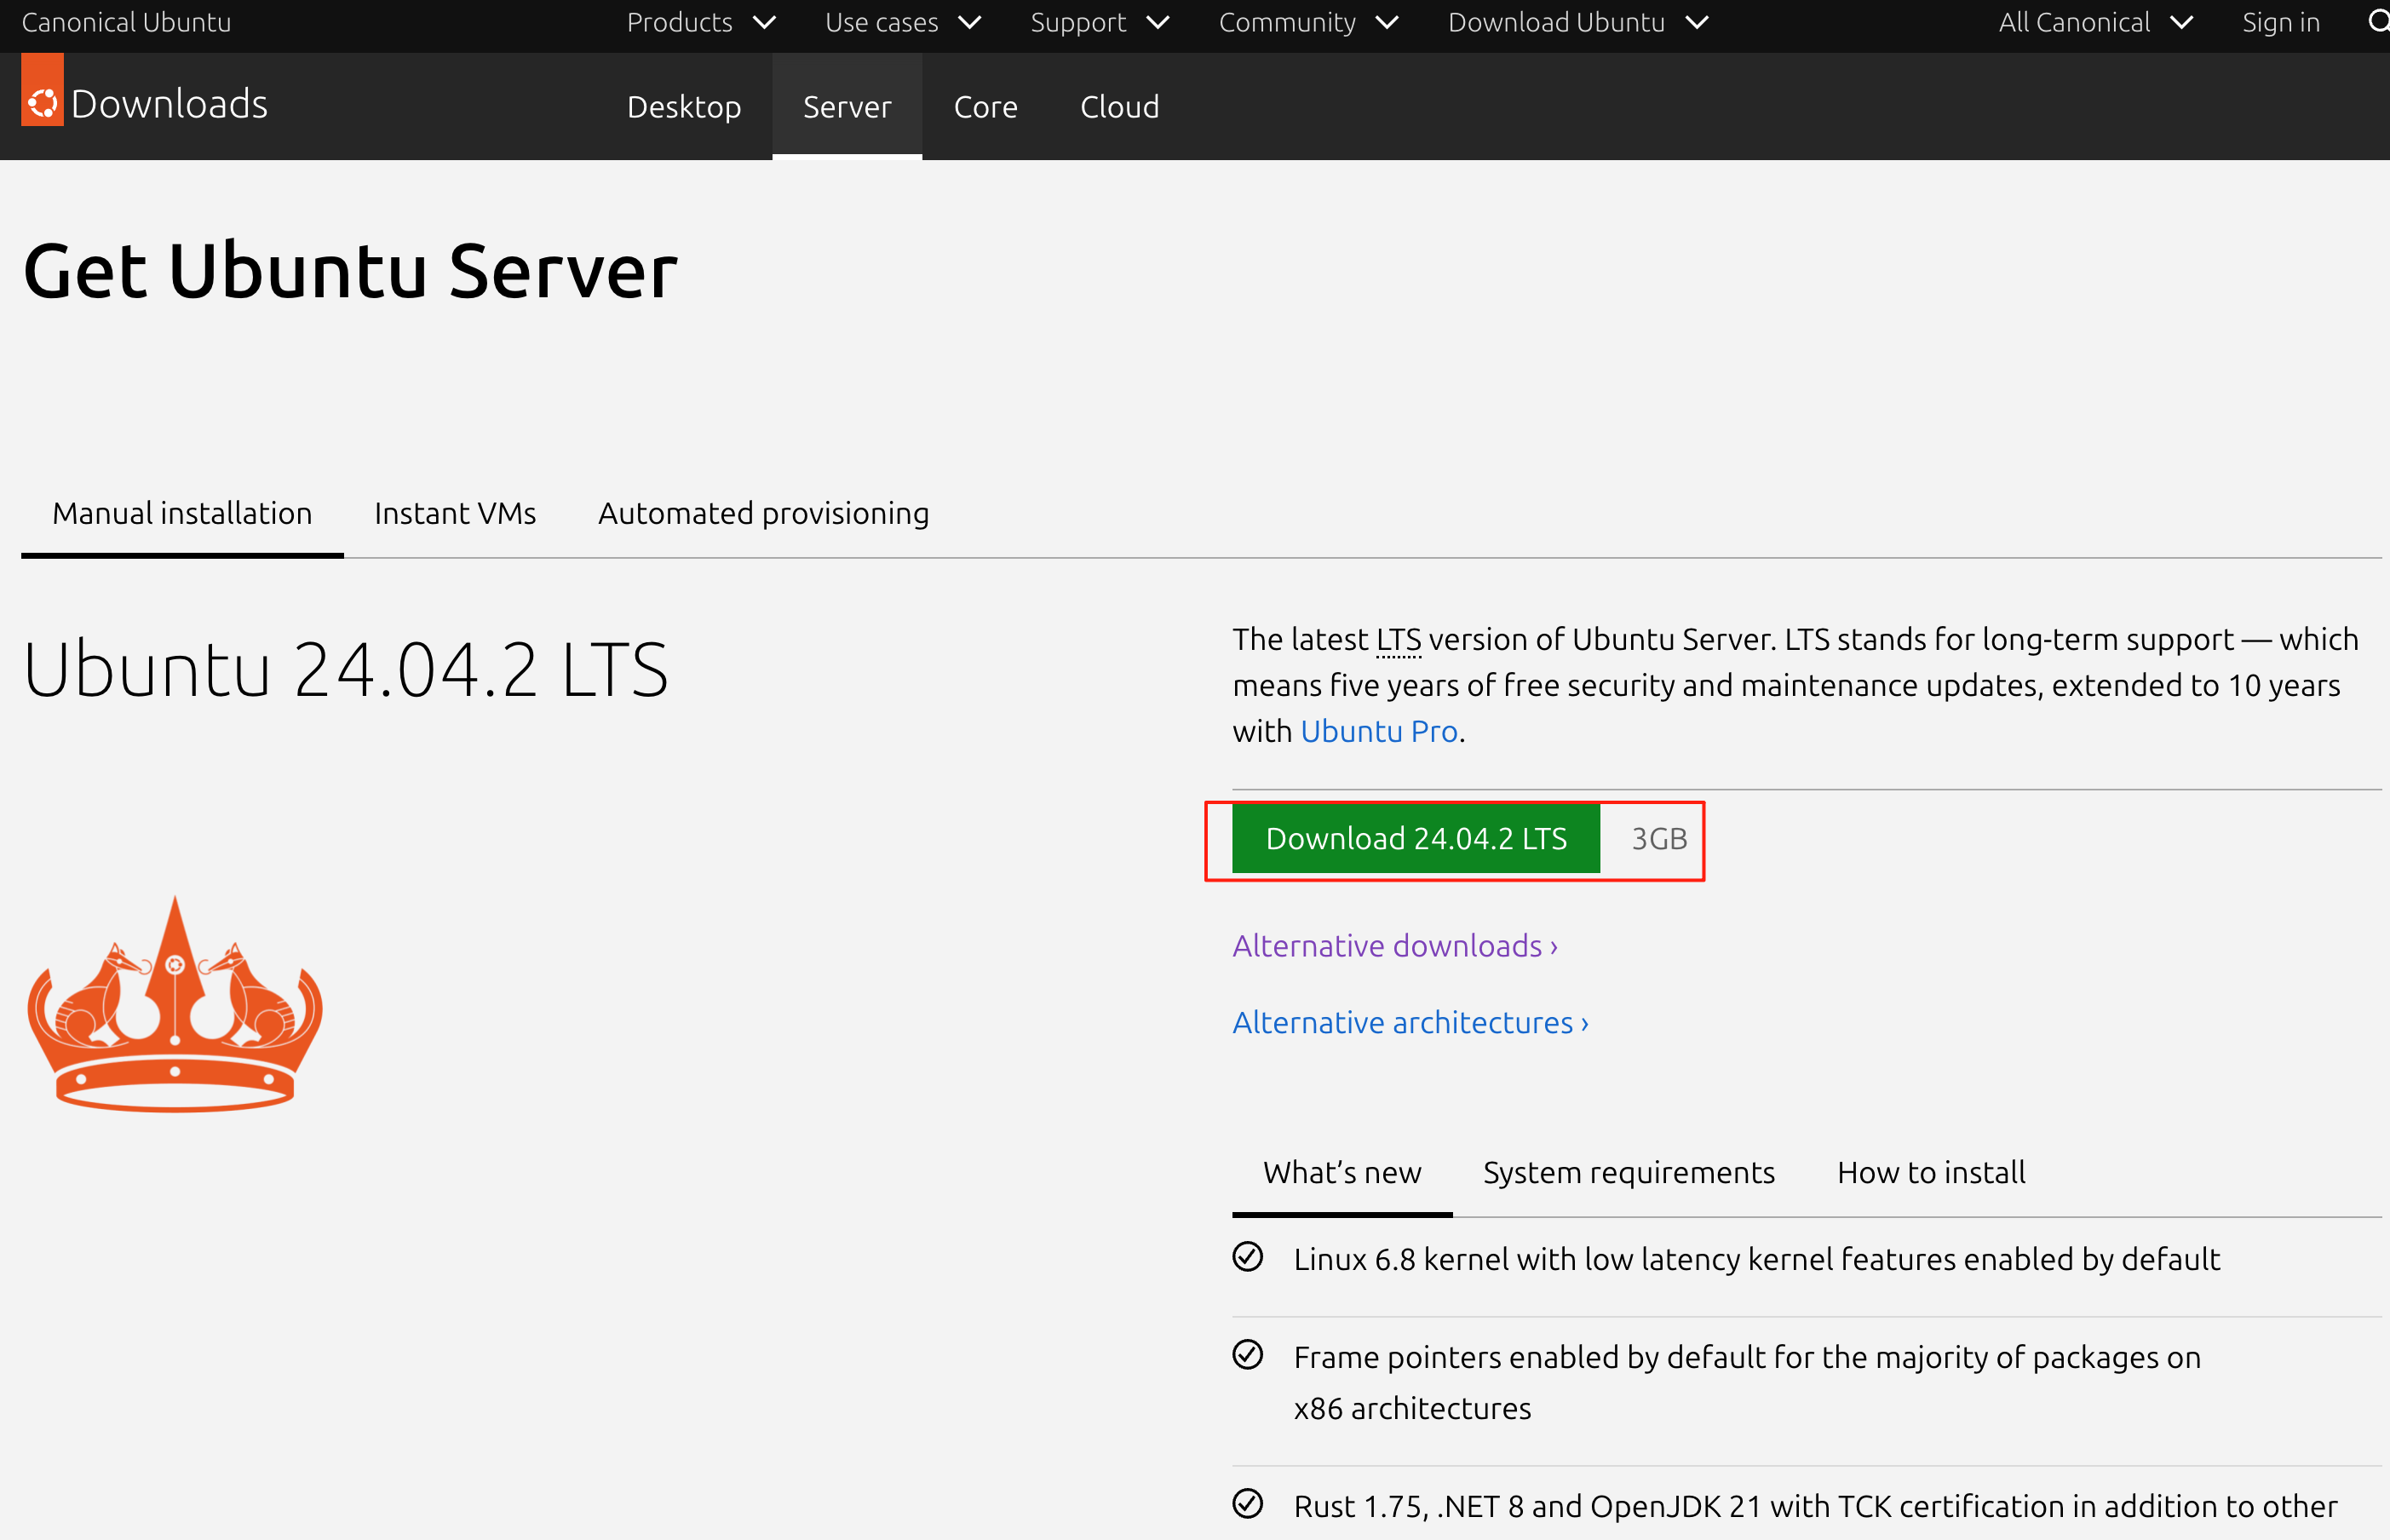
Task: Follow the Ubuntu Pro link
Action: tap(1378, 732)
